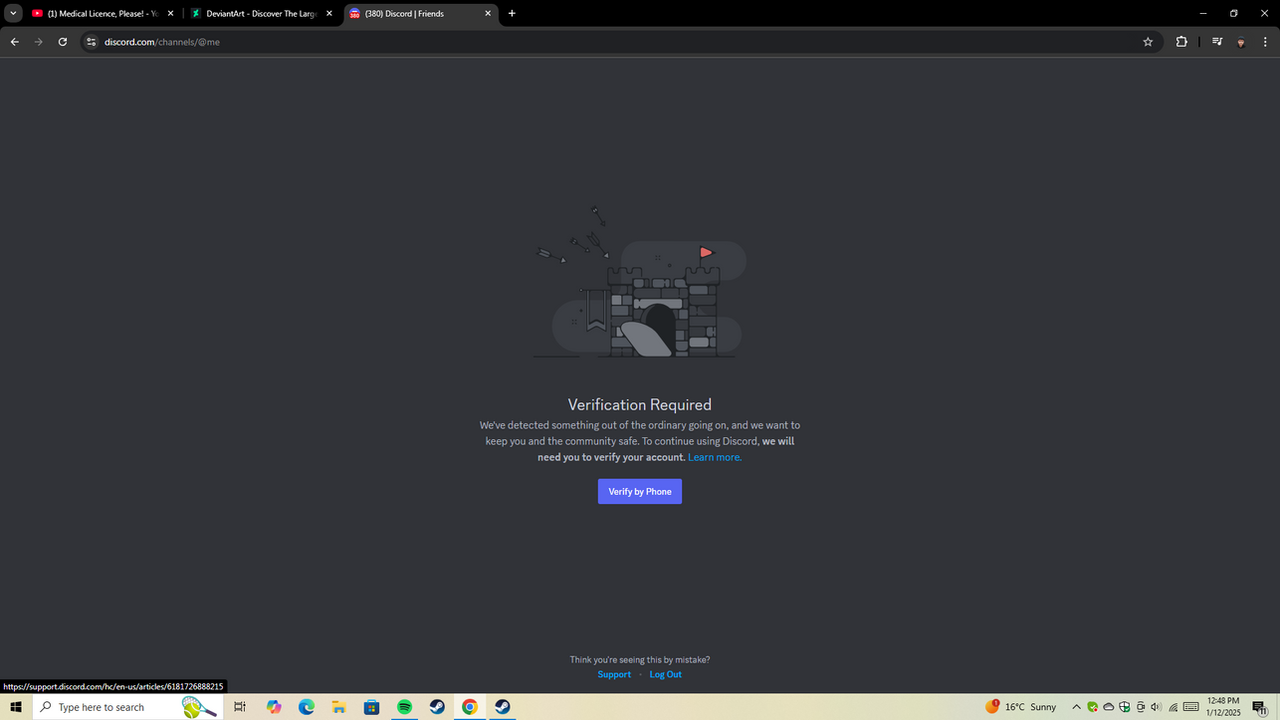Open File Explorer from the taskbar

coord(339,707)
